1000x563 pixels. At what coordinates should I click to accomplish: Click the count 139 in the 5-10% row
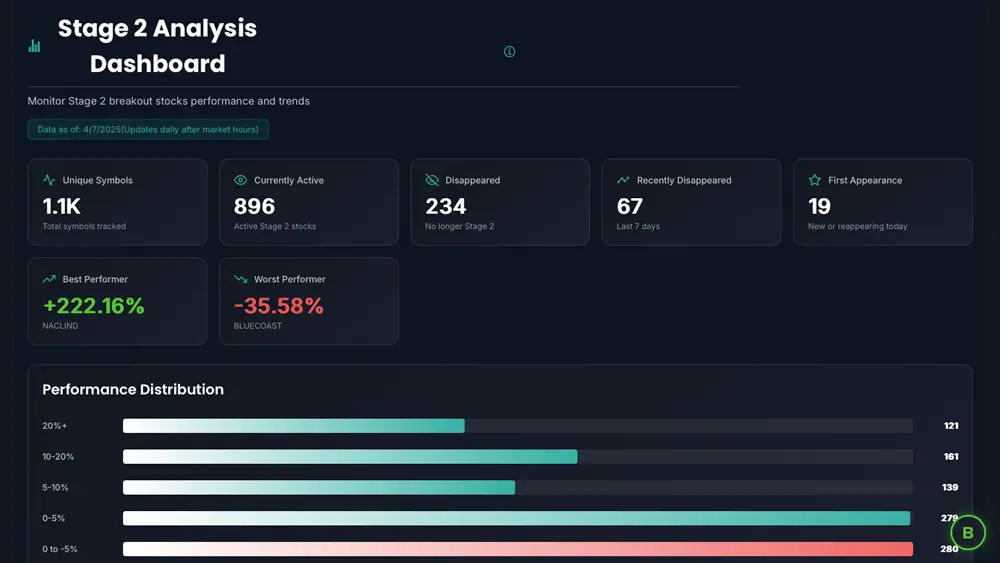coord(950,487)
